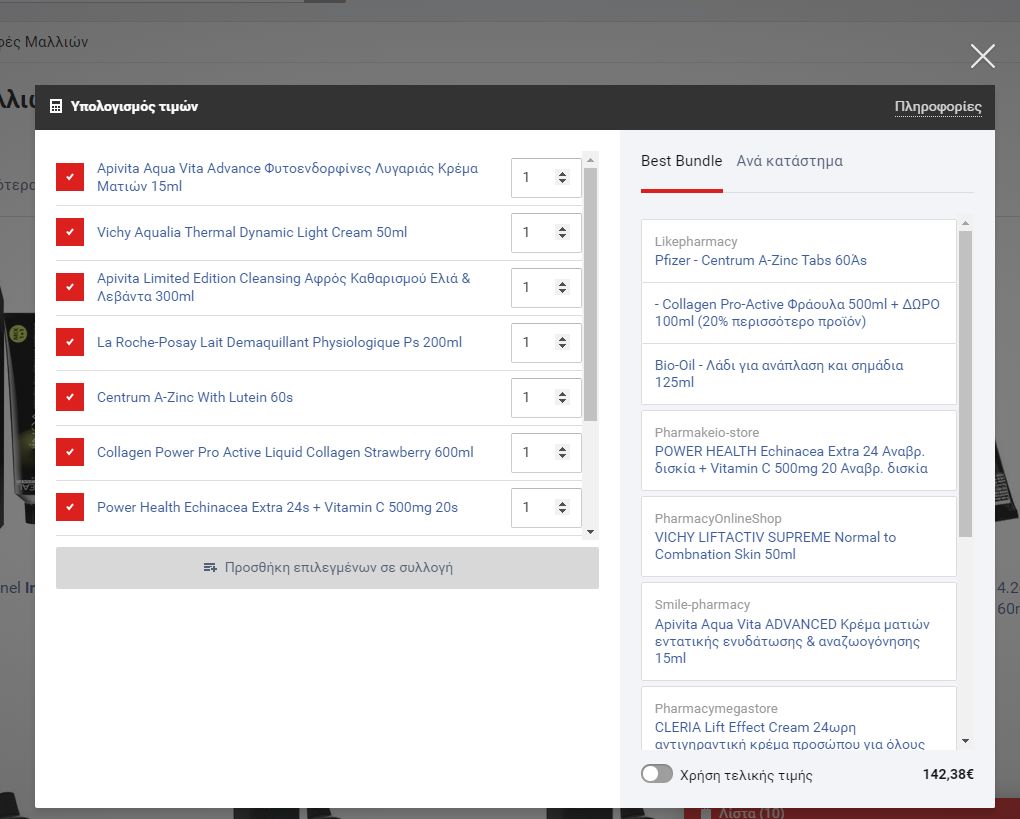The width and height of the screenshot is (1020, 819).
Task: Deselect Centrum A-Zinc With Lutein 60s checkbox
Action: tap(70, 397)
